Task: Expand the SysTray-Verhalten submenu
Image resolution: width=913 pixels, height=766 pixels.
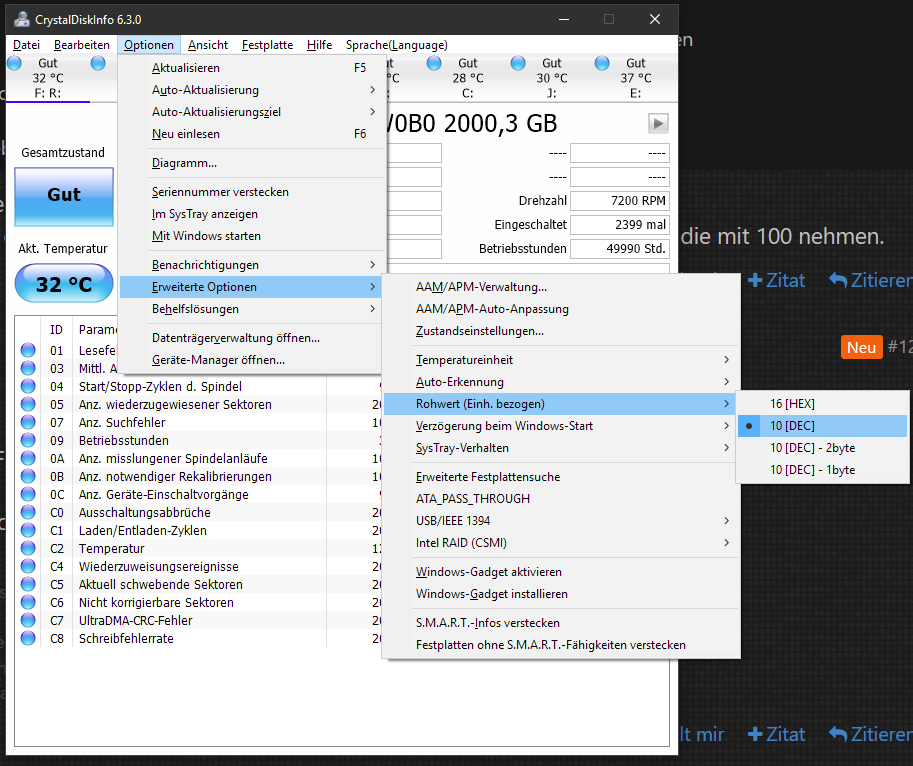Action: (x=561, y=448)
